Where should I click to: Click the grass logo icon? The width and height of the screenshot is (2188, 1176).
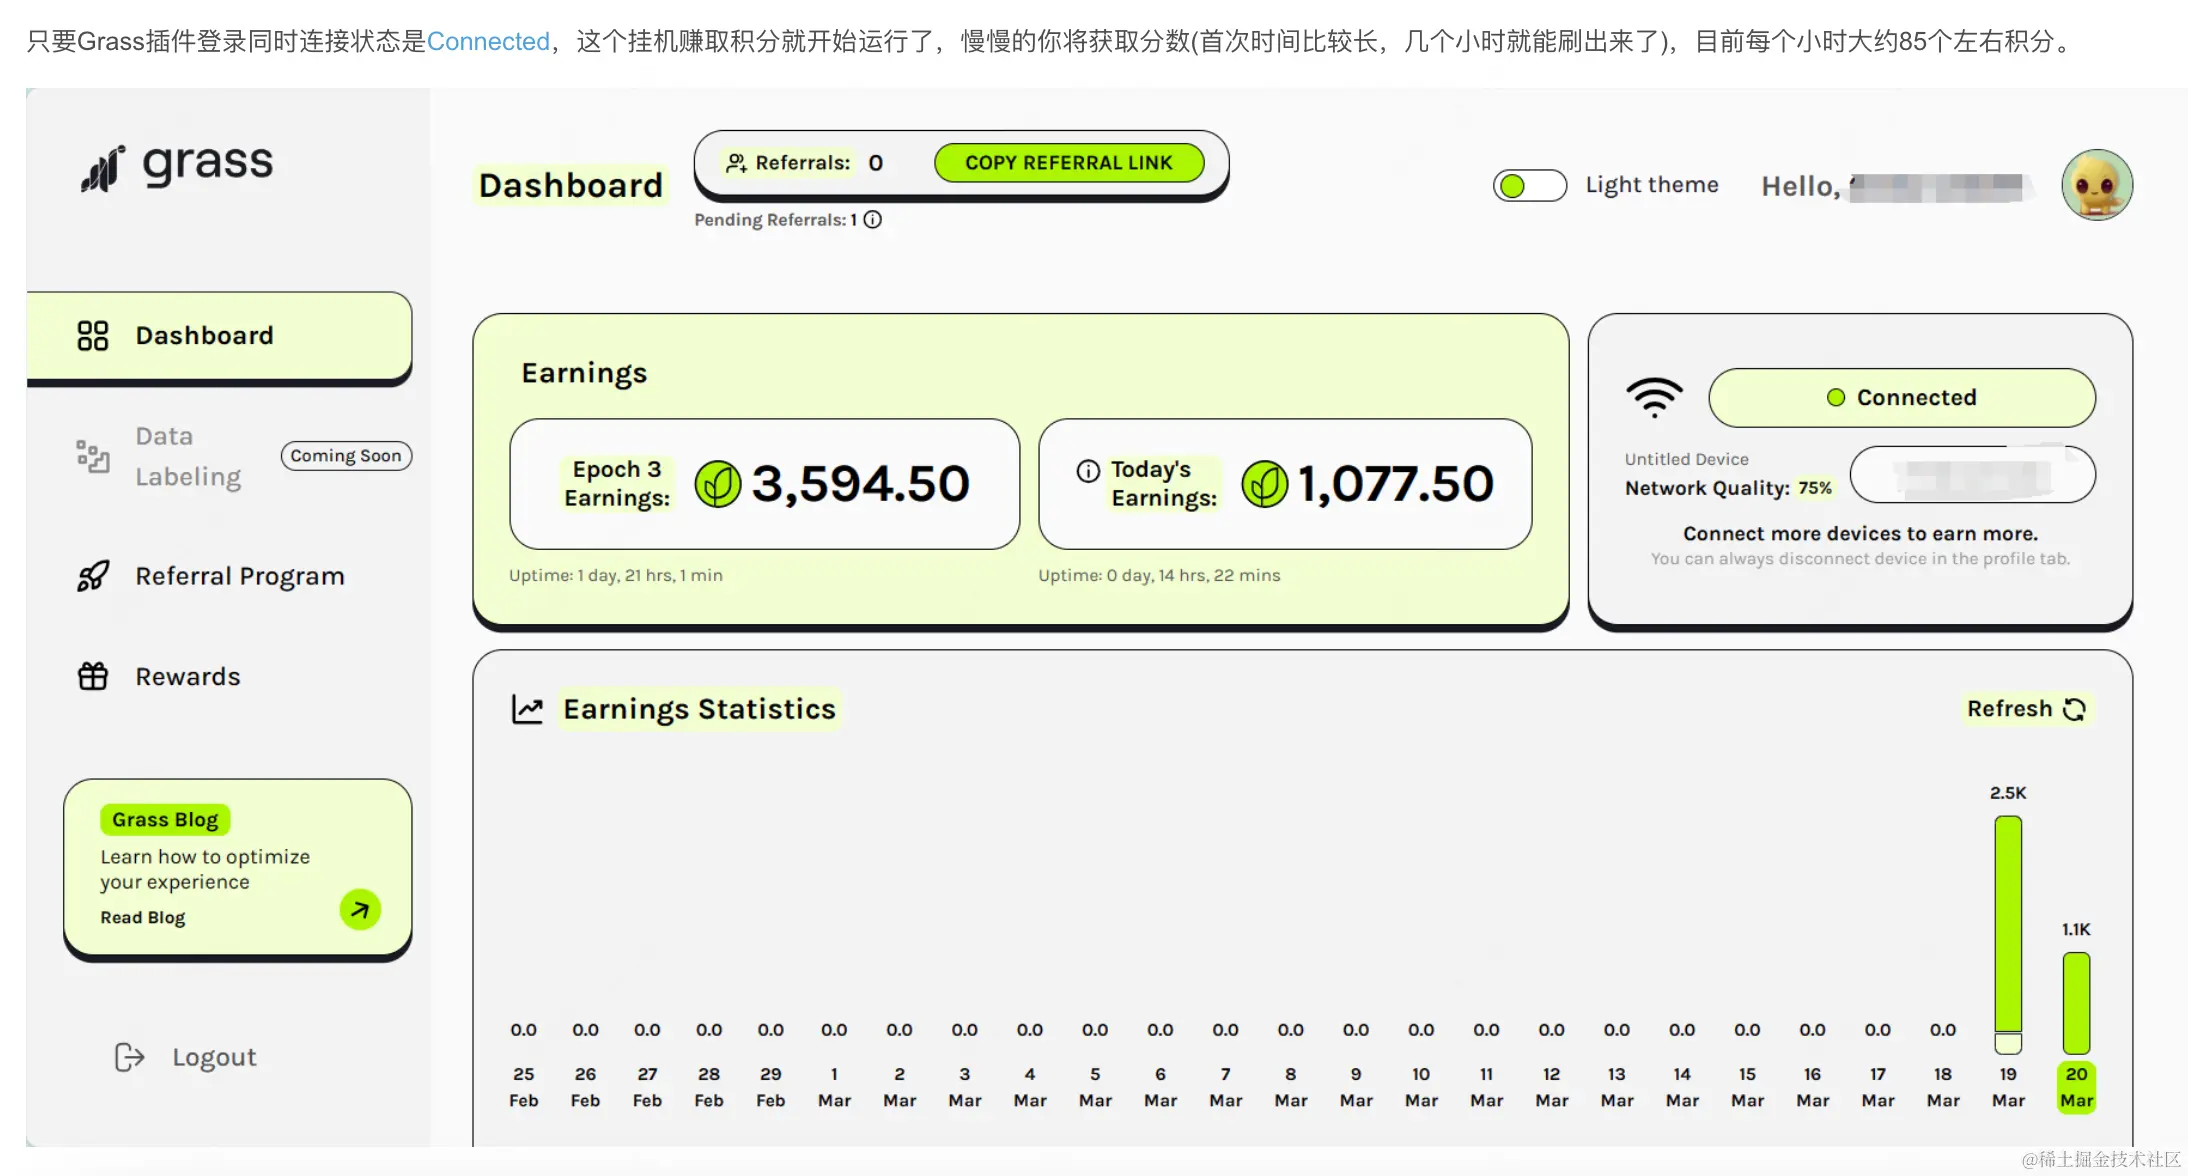point(102,169)
